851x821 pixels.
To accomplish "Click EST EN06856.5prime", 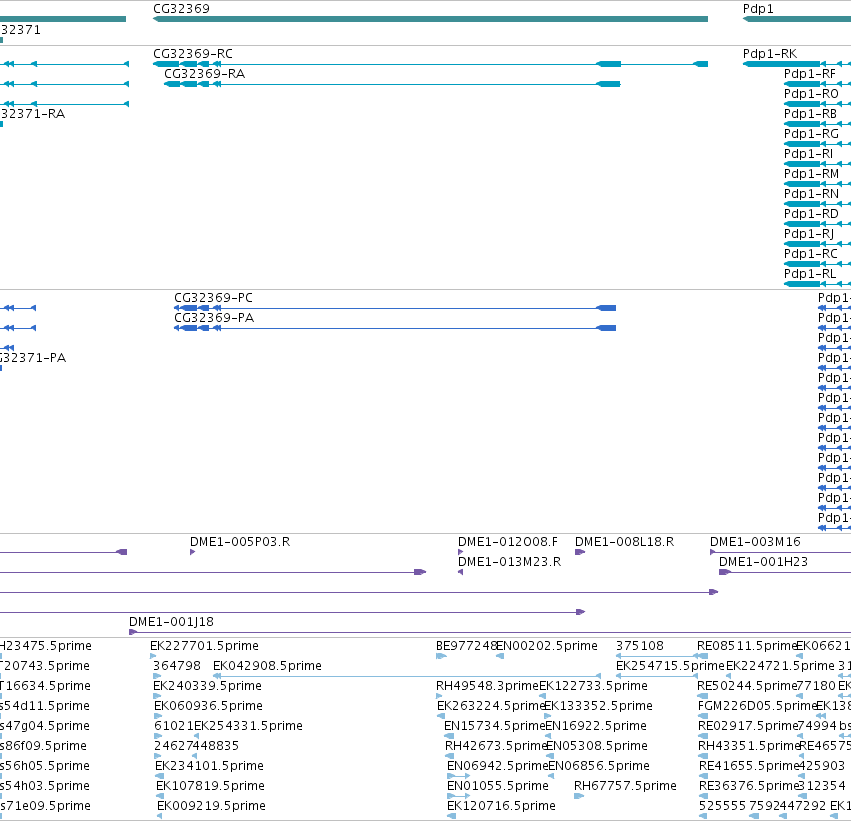I will click(x=599, y=766).
